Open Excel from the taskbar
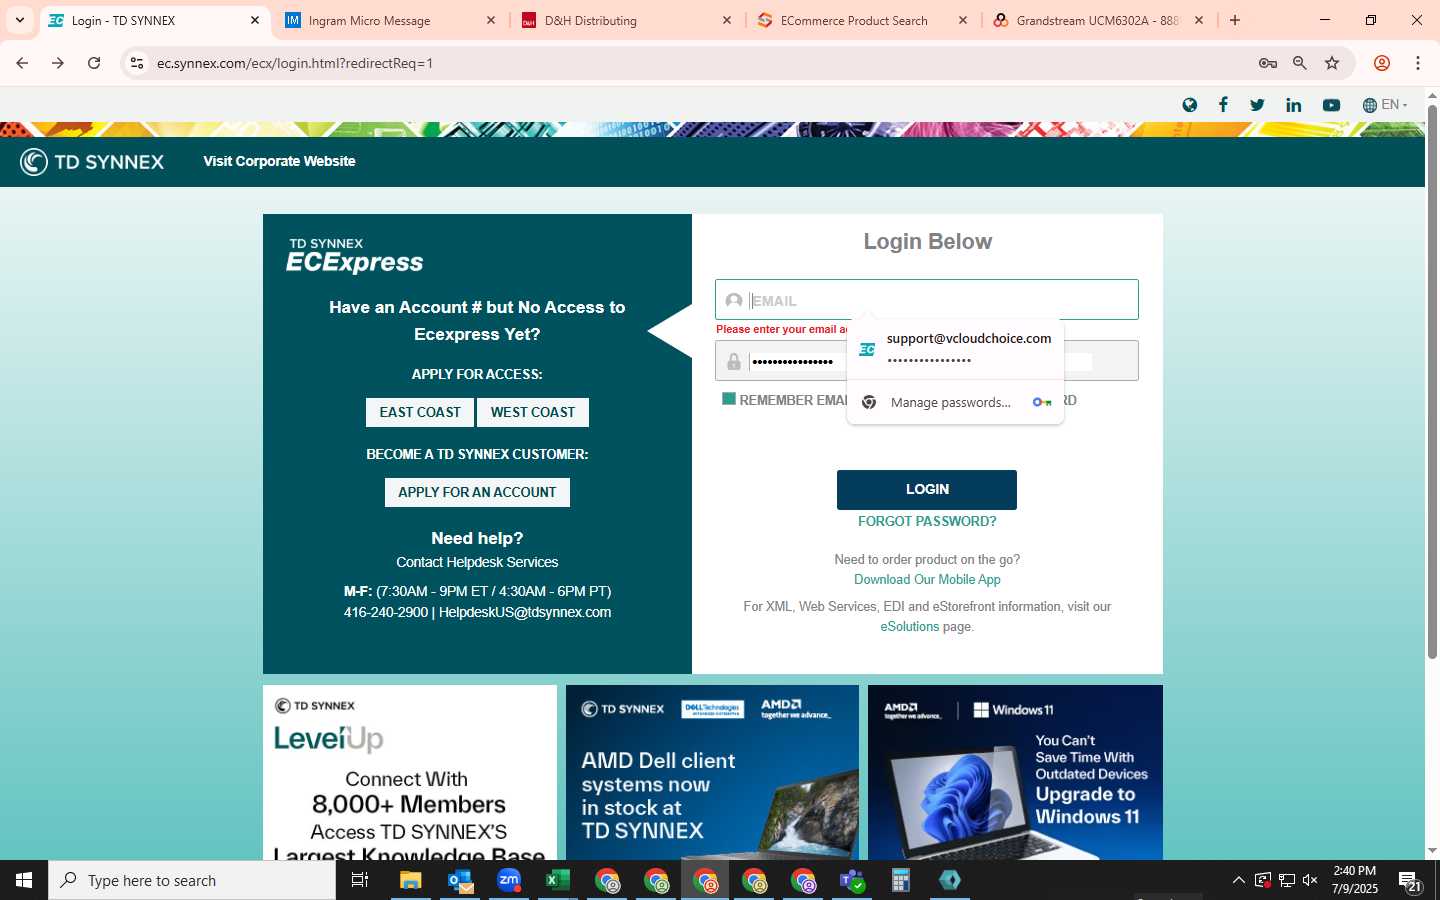Viewport: 1440px width, 900px height. (x=558, y=880)
